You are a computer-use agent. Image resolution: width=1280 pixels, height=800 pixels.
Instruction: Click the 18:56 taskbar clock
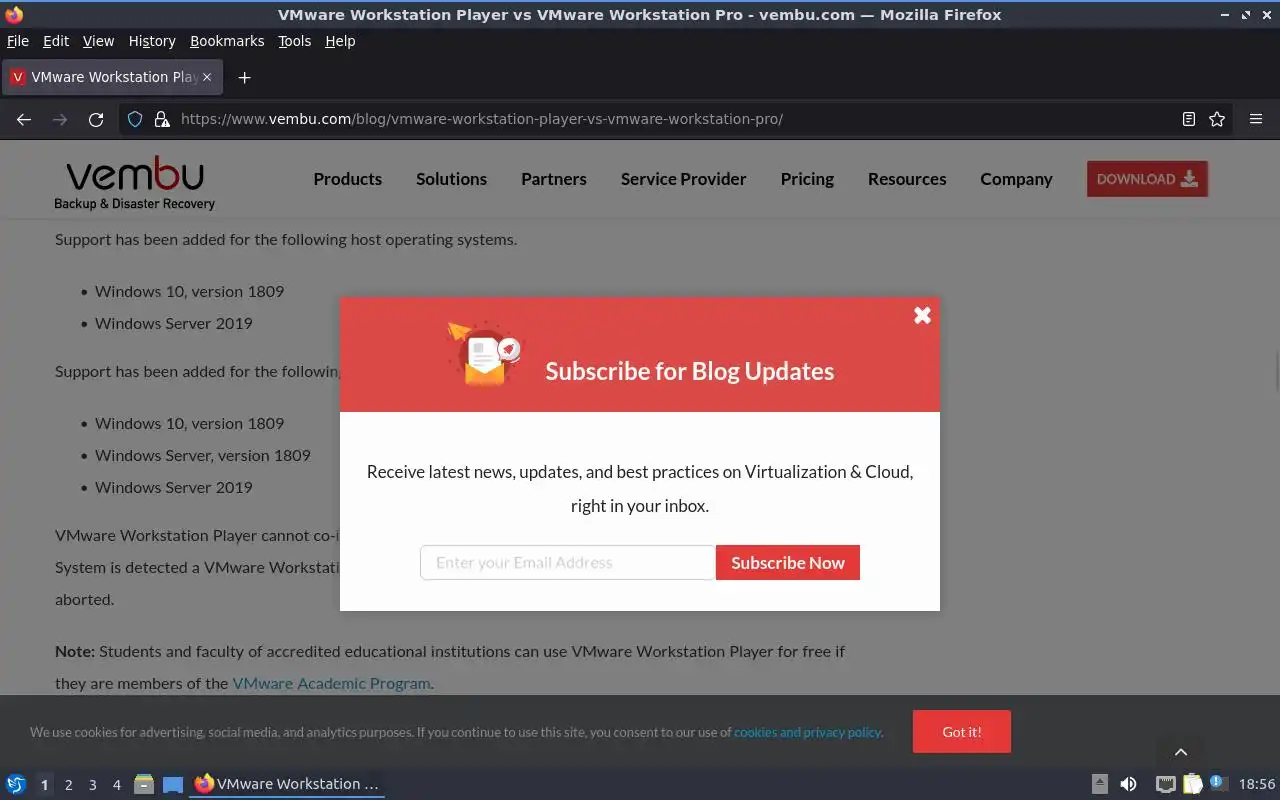[x=1257, y=784]
